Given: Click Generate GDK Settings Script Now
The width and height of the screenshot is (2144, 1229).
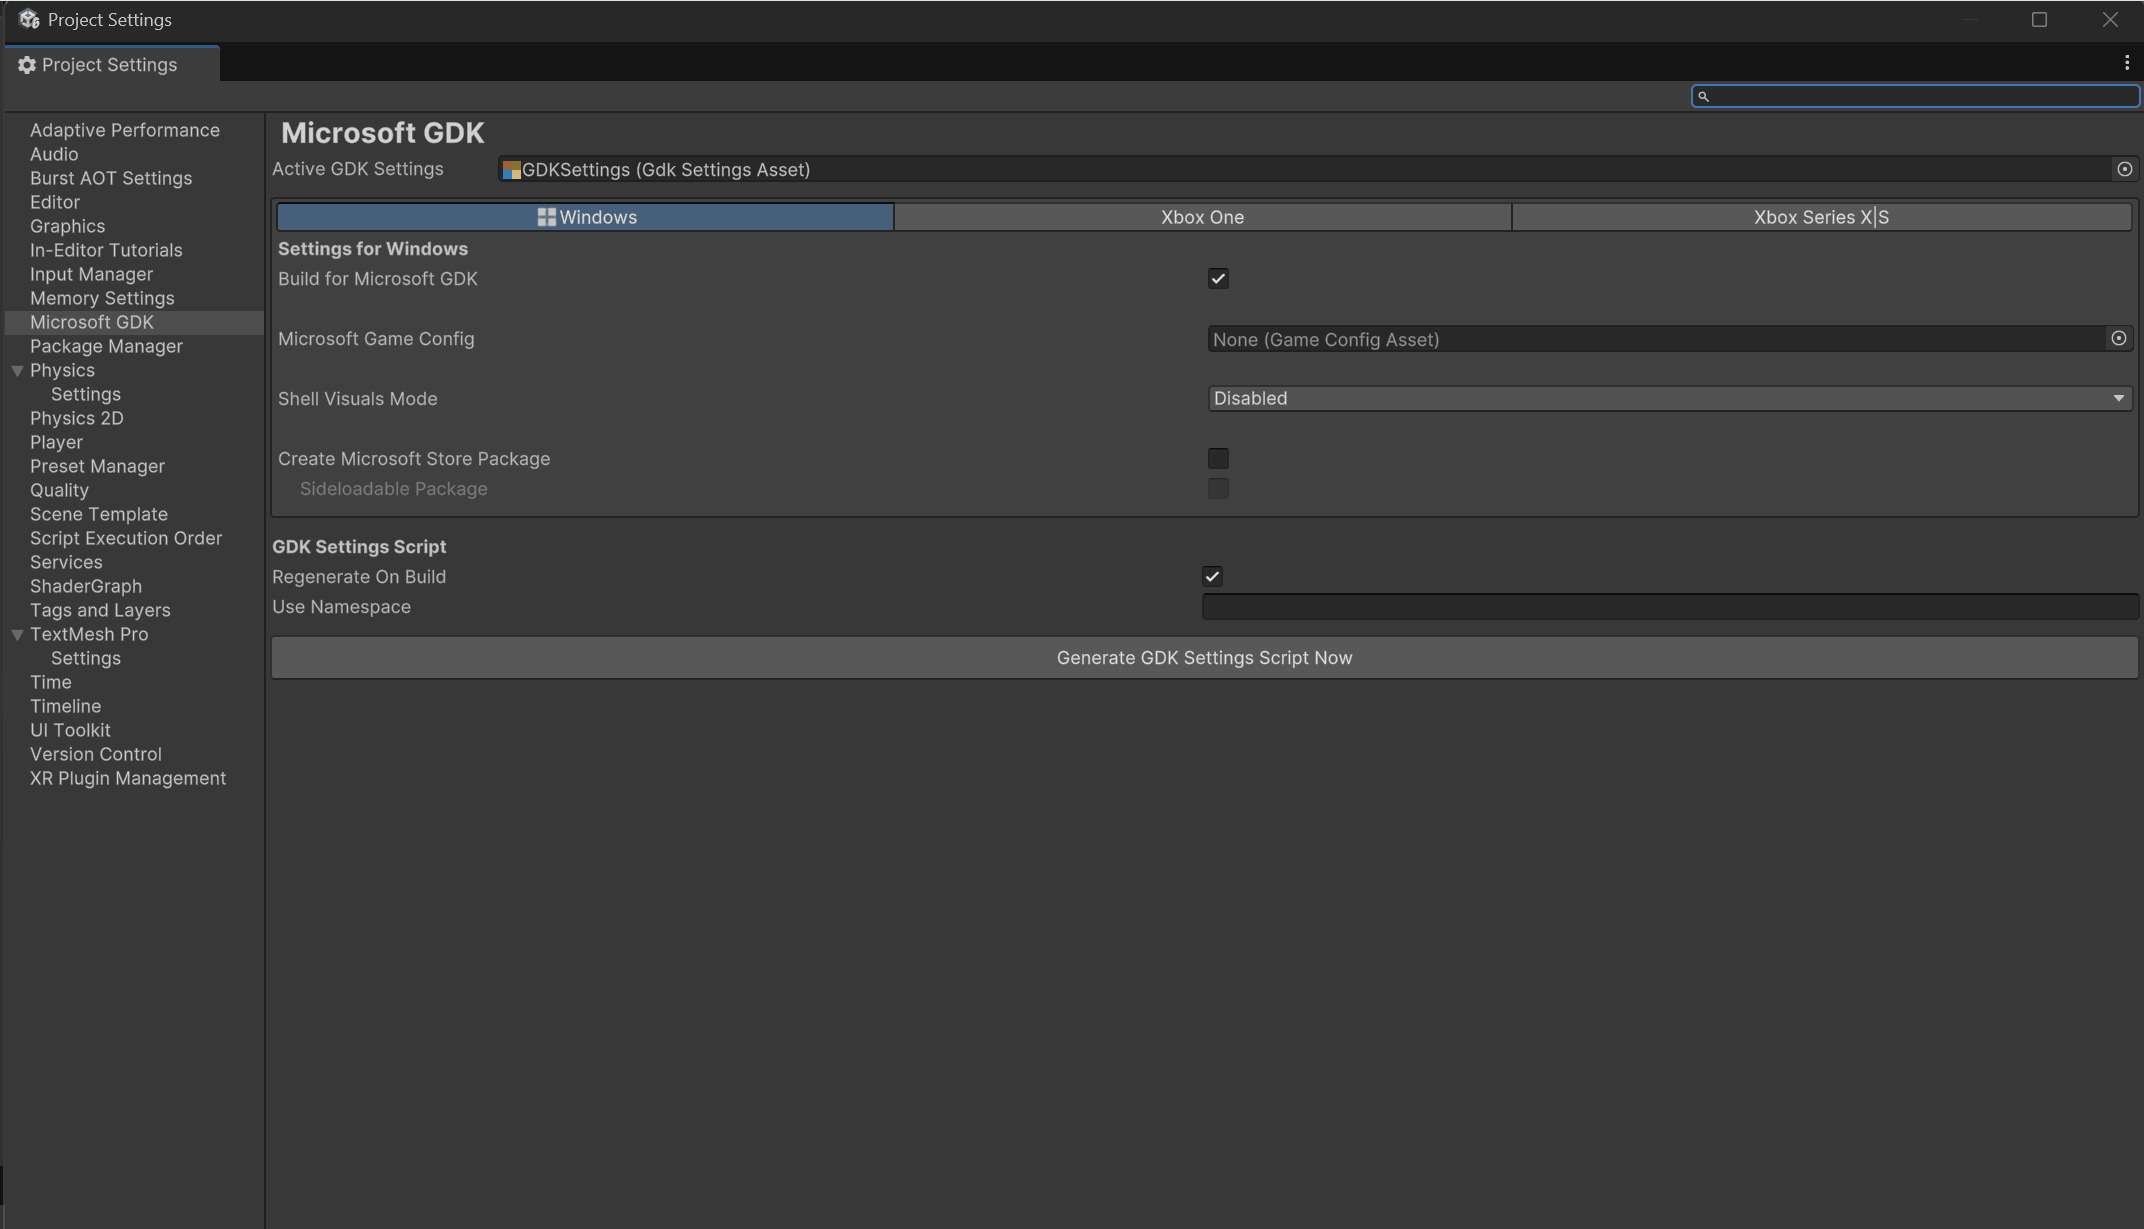Looking at the screenshot, I should (1204, 657).
